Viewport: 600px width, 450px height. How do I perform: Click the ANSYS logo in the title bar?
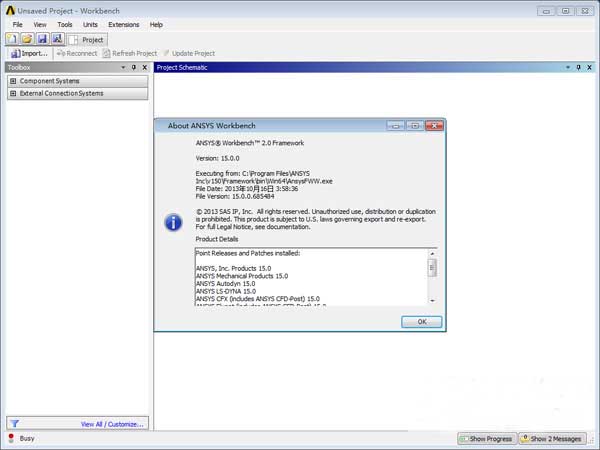tap(10, 11)
